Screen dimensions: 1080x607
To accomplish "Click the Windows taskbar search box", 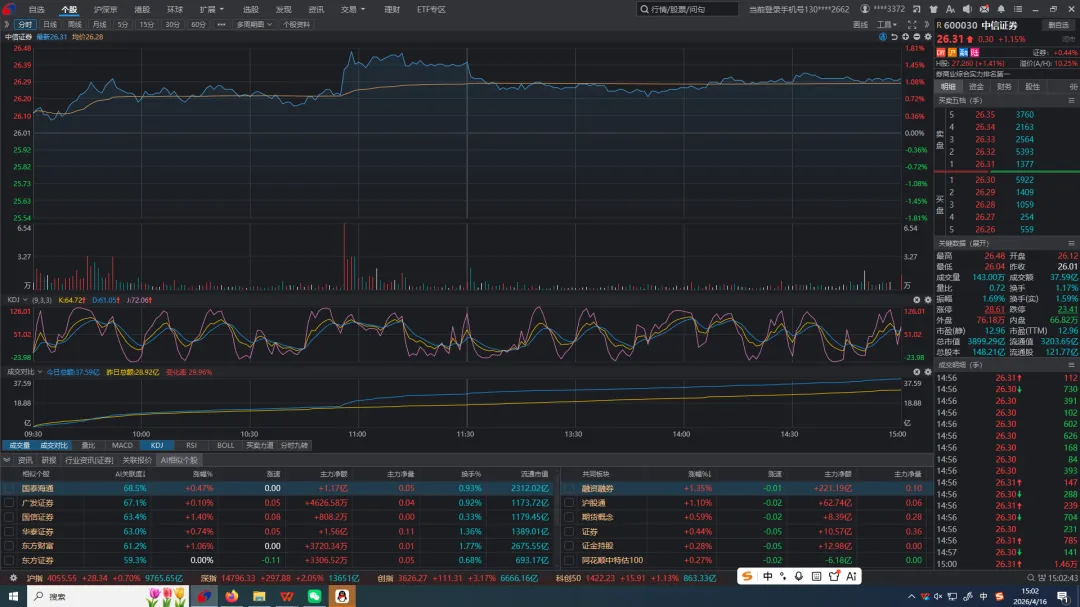I will coord(107,596).
